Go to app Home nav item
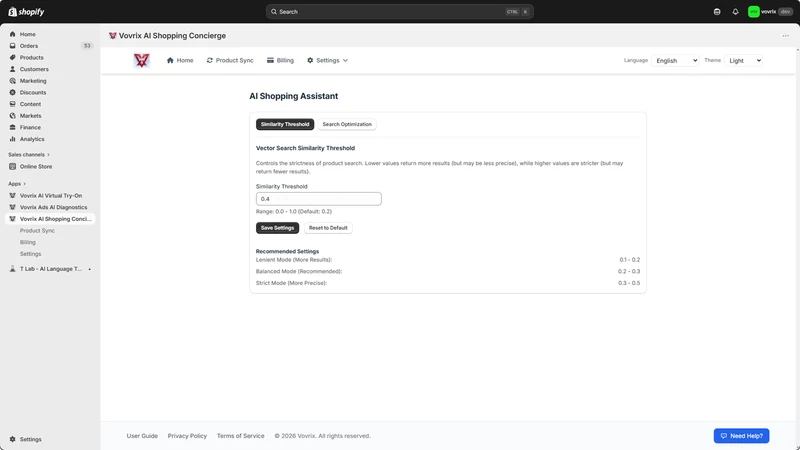The image size is (800, 450). coord(180,60)
